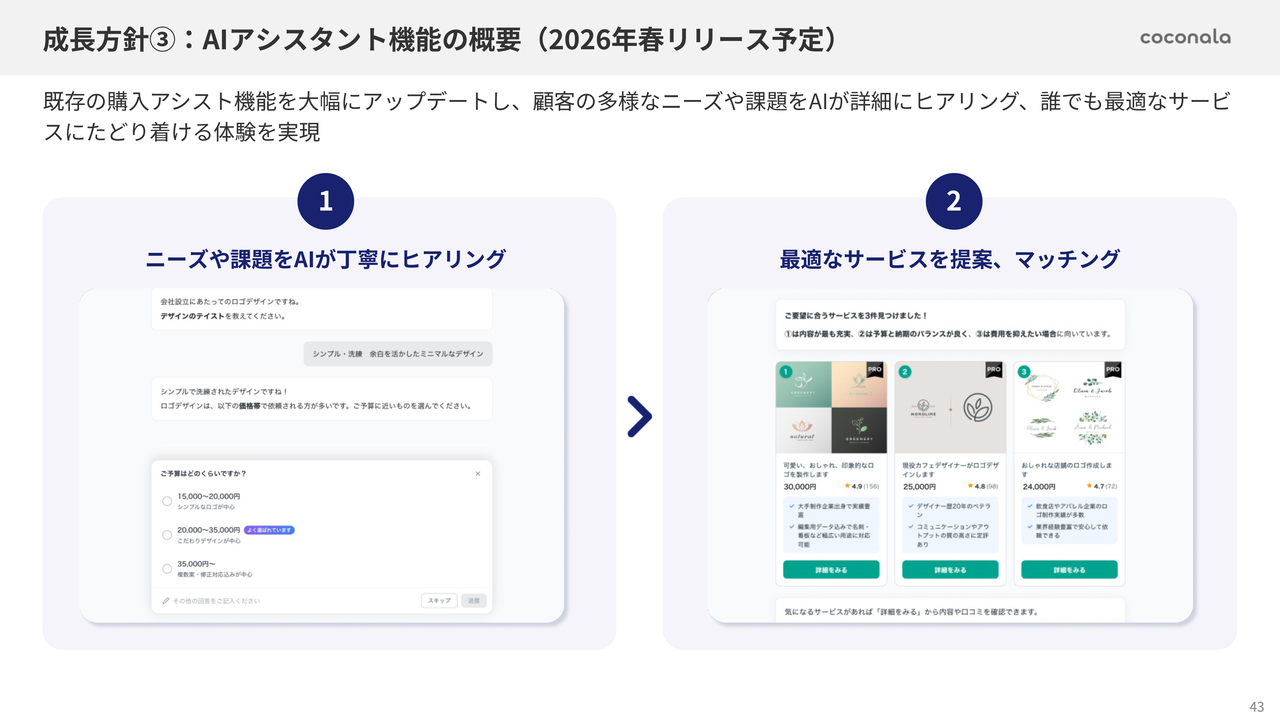The height and width of the screenshot is (720, 1280).
Task: Click the PRO badge on the first card
Action: 875,369
